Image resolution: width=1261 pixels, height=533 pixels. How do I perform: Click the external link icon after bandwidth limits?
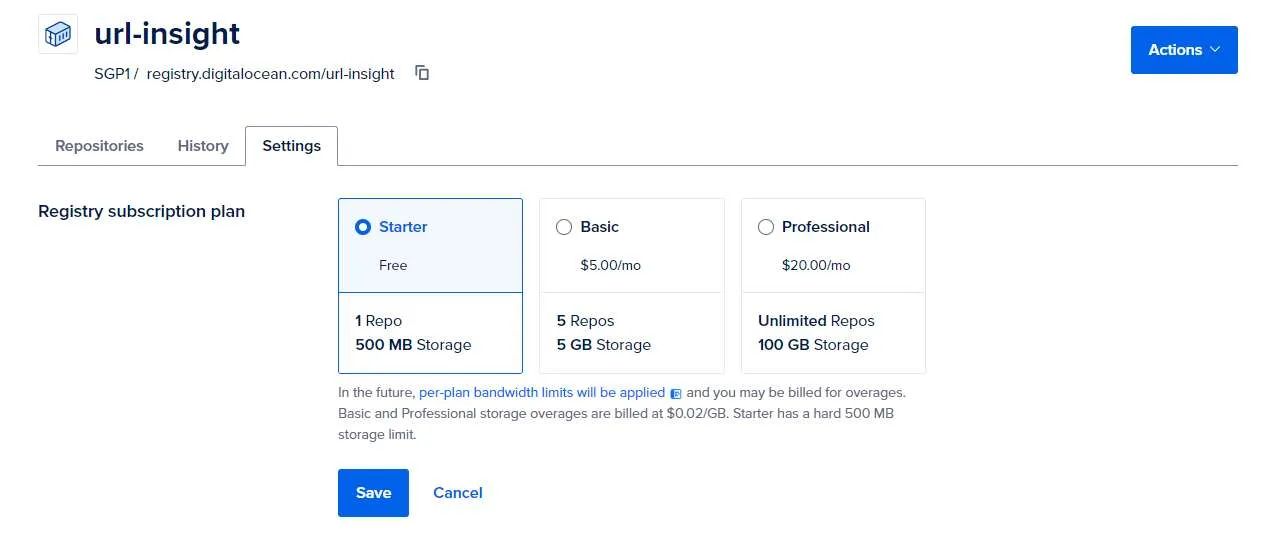[676, 394]
